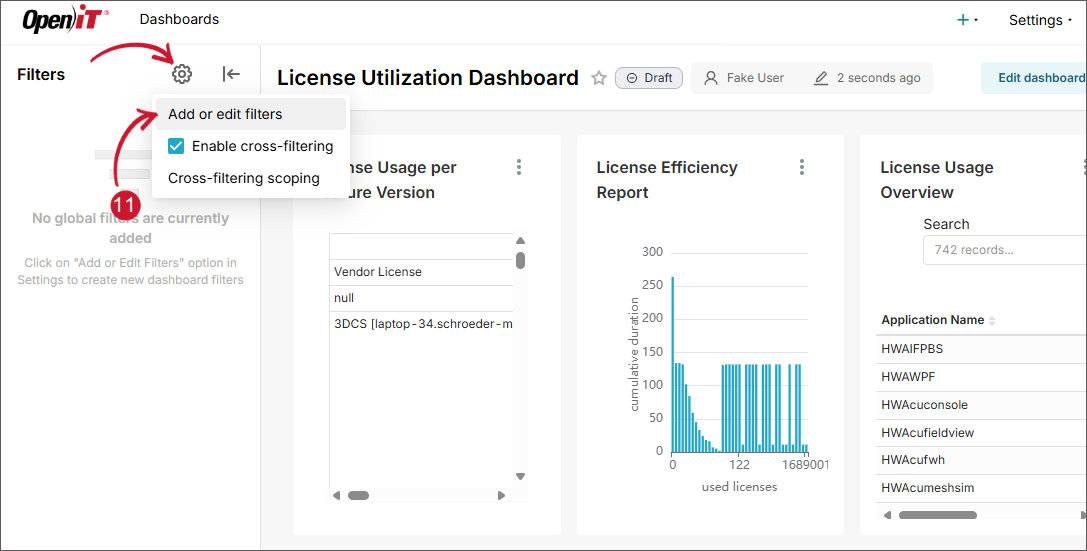The height and width of the screenshot is (551, 1087).
Task: Click the License Usage Overview horizontal scrollbar
Action: click(938, 515)
